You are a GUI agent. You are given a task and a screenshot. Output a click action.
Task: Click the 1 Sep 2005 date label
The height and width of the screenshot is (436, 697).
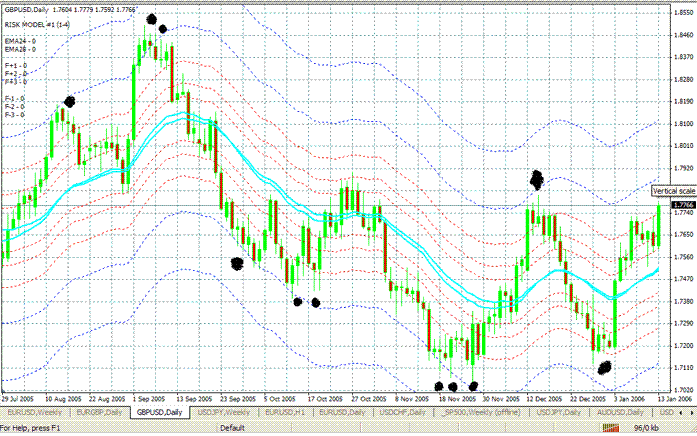(x=149, y=399)
